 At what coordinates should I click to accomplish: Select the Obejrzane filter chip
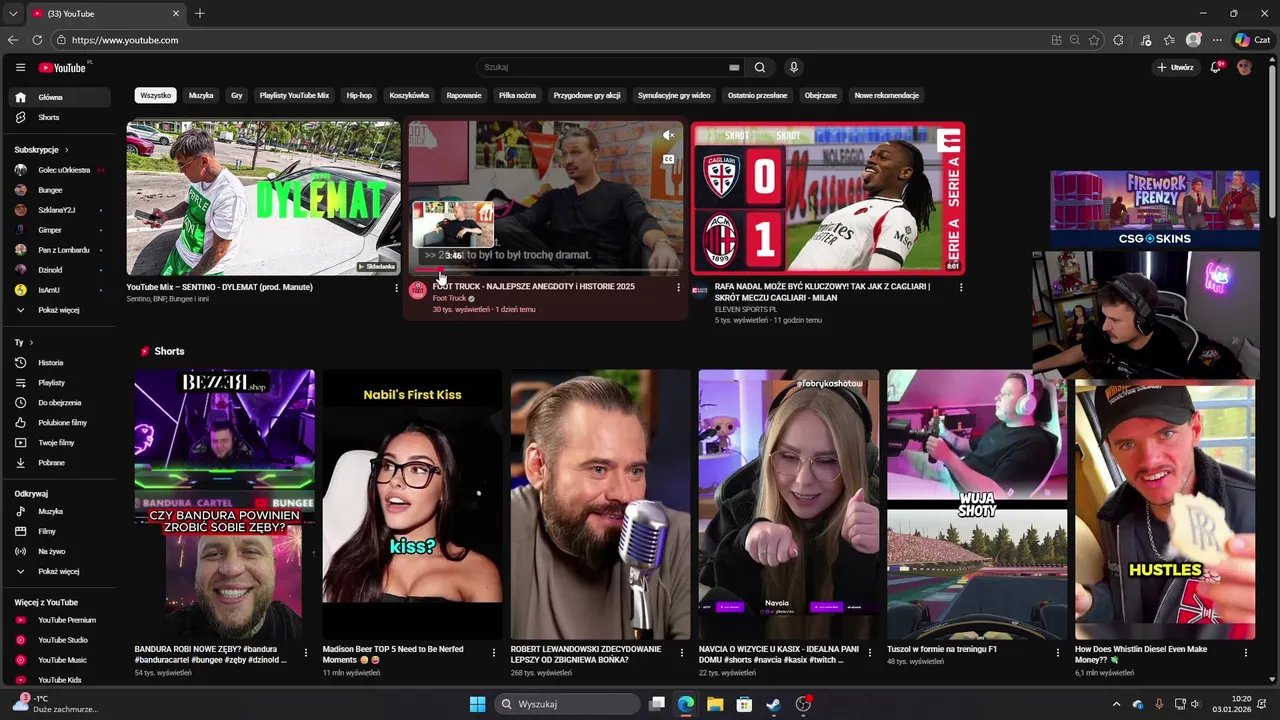(x=821, y=95)
